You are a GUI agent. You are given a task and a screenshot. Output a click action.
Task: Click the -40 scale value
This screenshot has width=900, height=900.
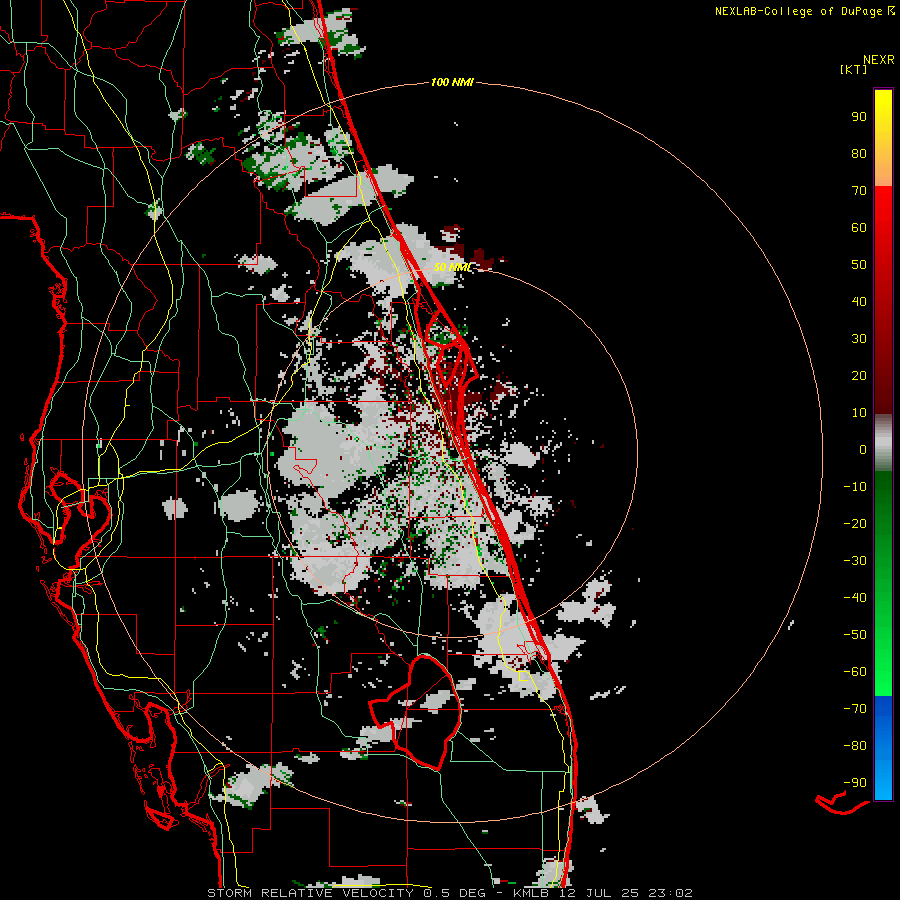855,598
